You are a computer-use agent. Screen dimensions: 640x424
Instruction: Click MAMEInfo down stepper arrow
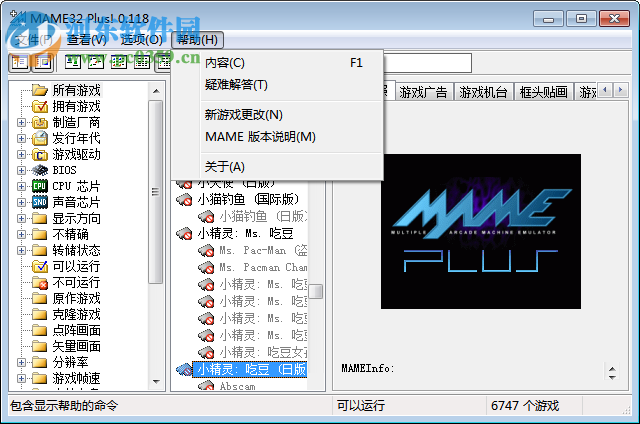pyautogui.click(x=612, y=377)
